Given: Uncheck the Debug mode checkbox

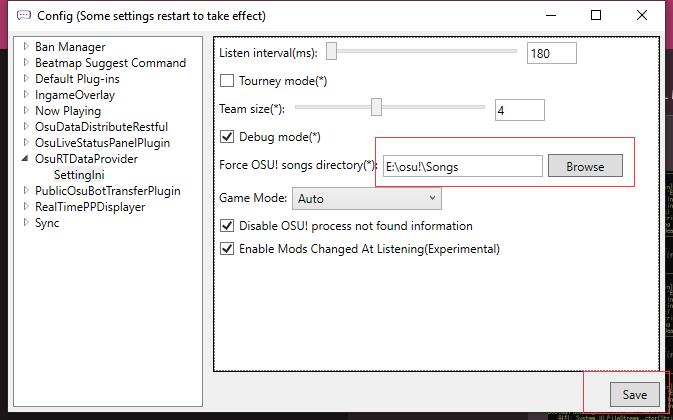Looking at the screenshot, I should tap(227, 137).
